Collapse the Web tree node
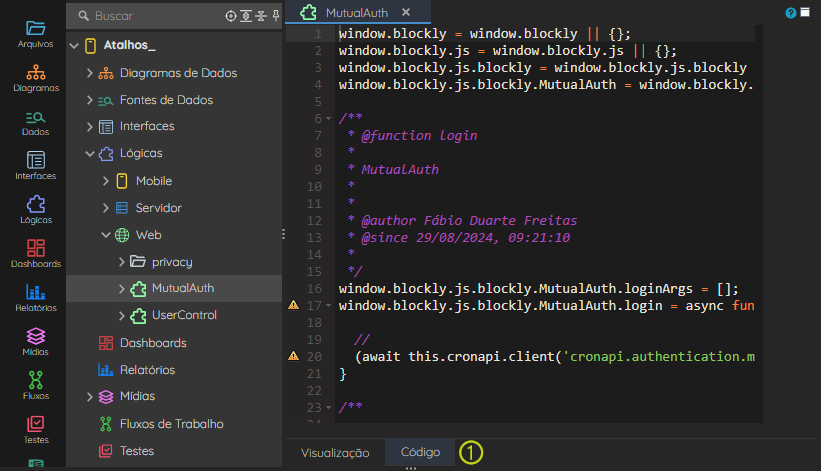Image resolution: width=821 pixels, height=471 pixels. coord(106,235)
